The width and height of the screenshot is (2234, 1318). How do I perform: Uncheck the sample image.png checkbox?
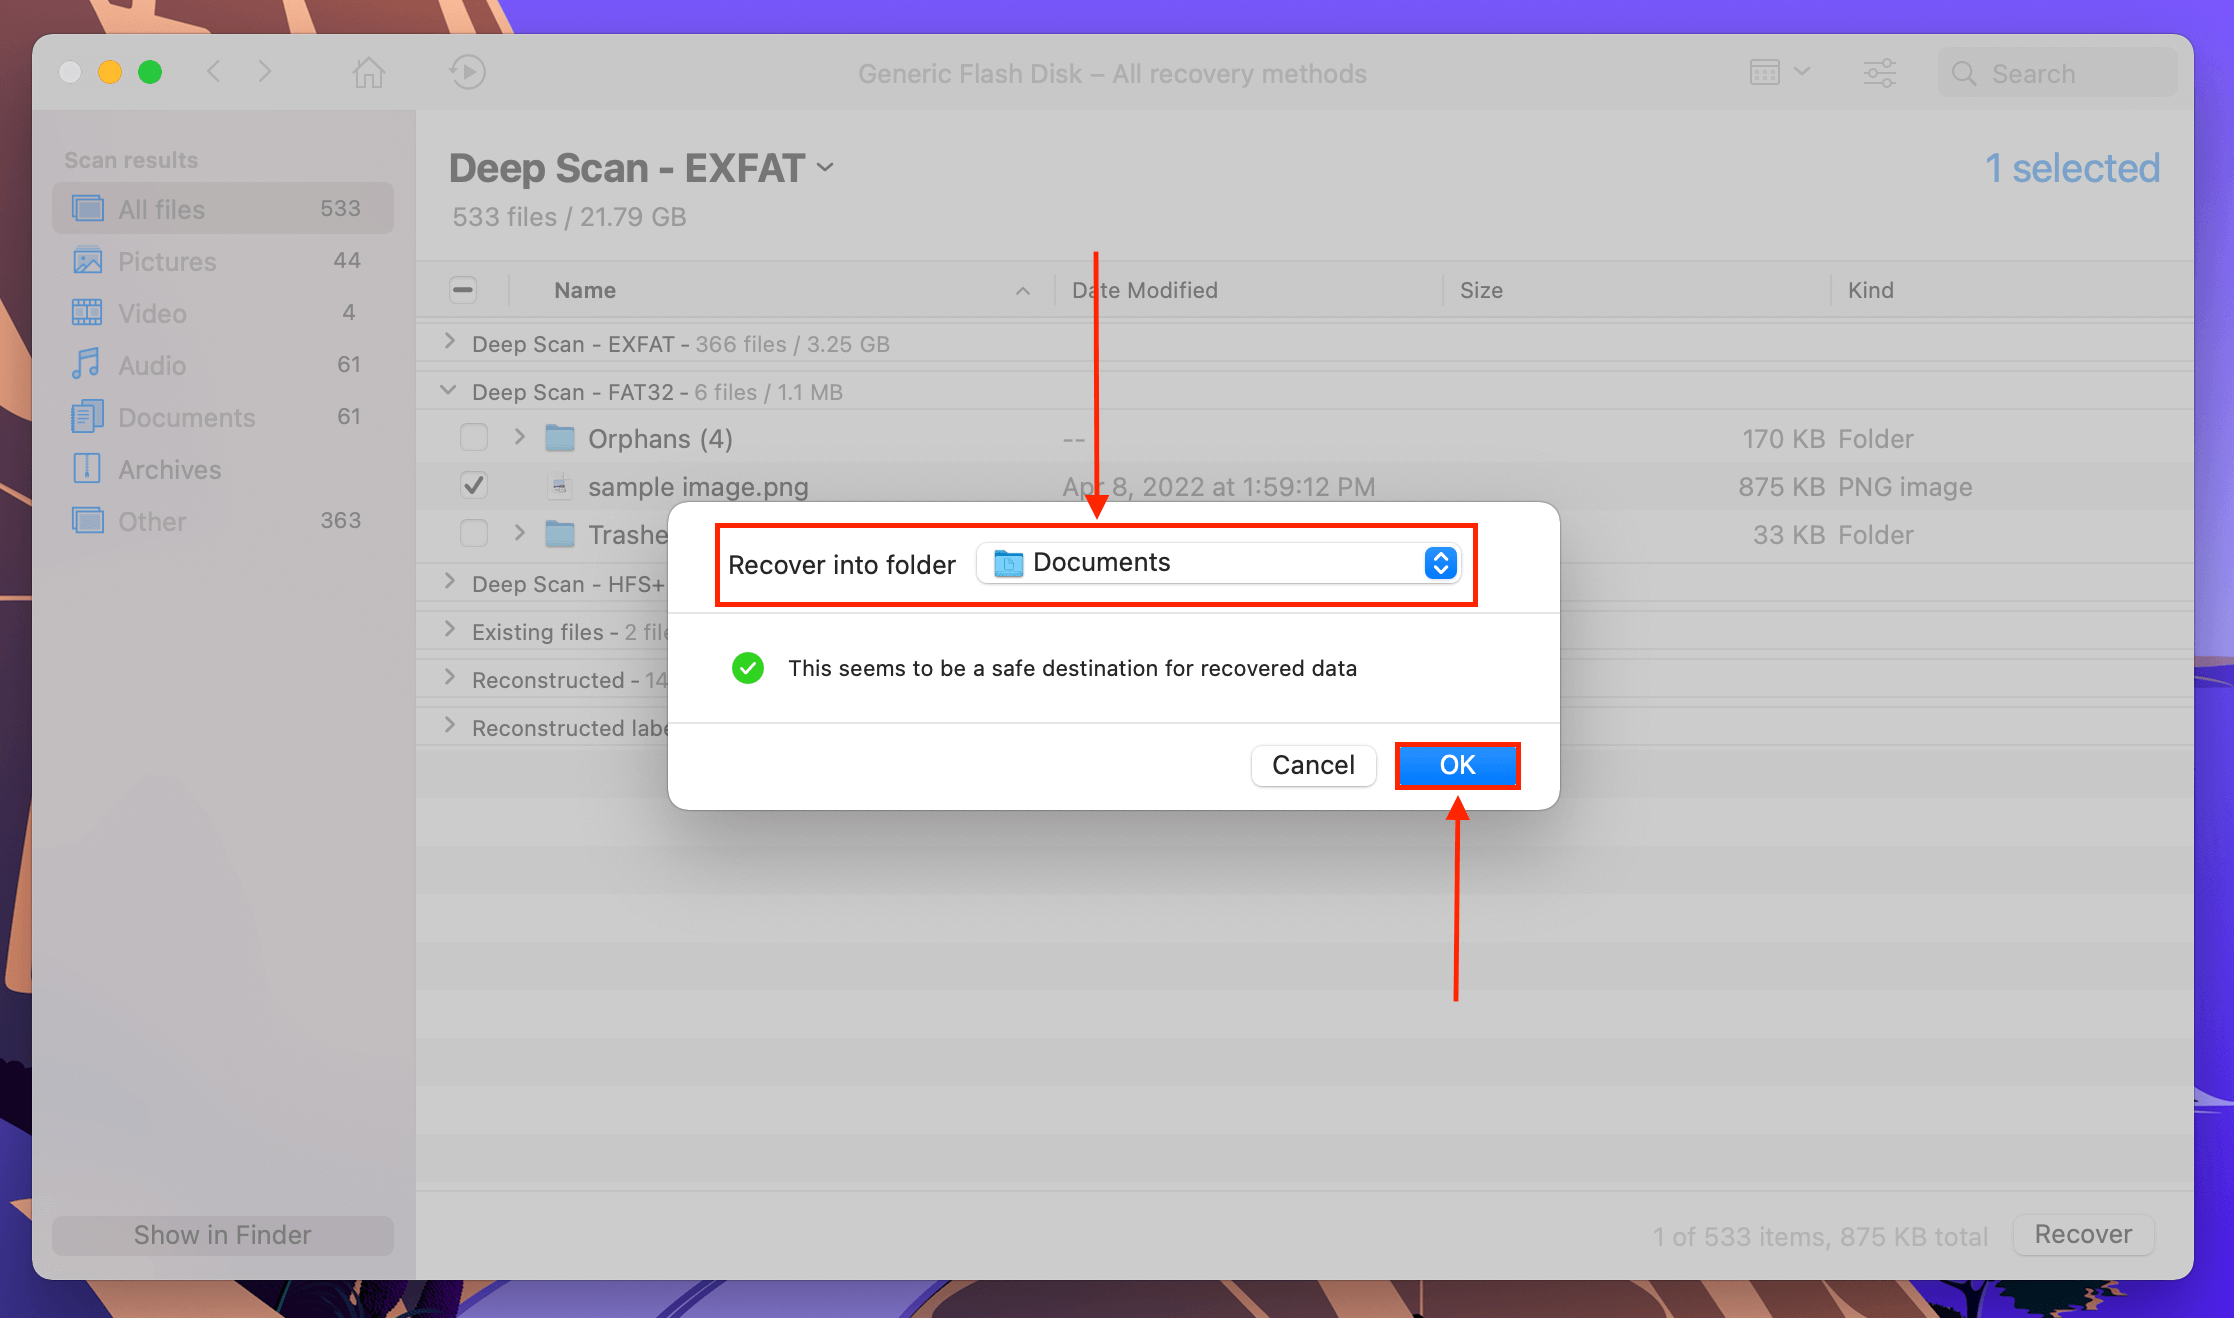[x=474, y=486]
